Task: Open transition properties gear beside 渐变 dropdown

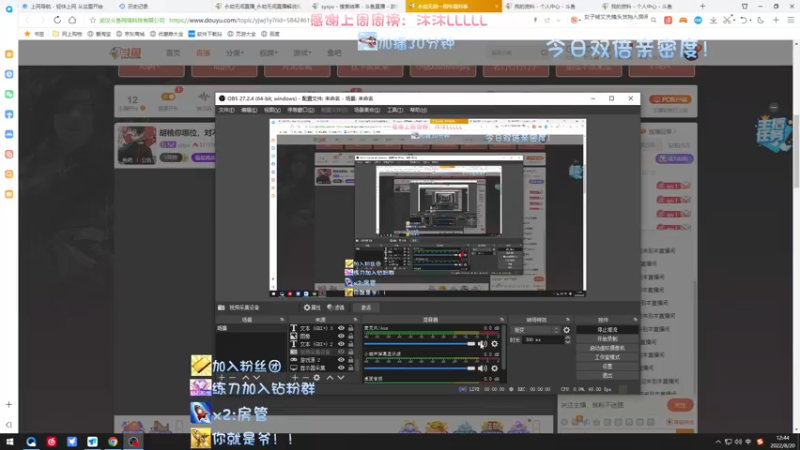Action: coord(566,330)
